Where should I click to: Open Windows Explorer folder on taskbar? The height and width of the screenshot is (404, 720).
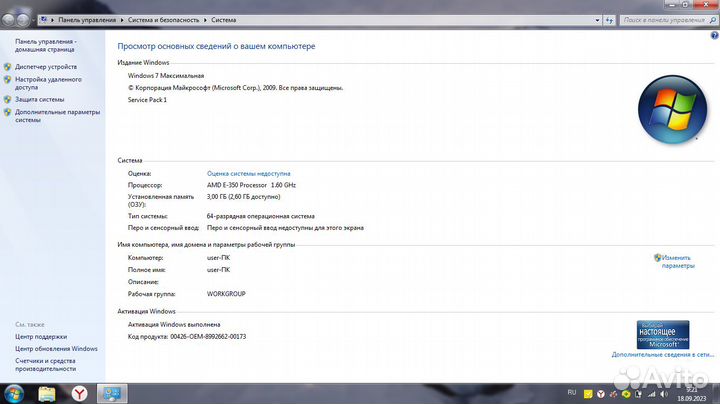[x=46, y=394]
